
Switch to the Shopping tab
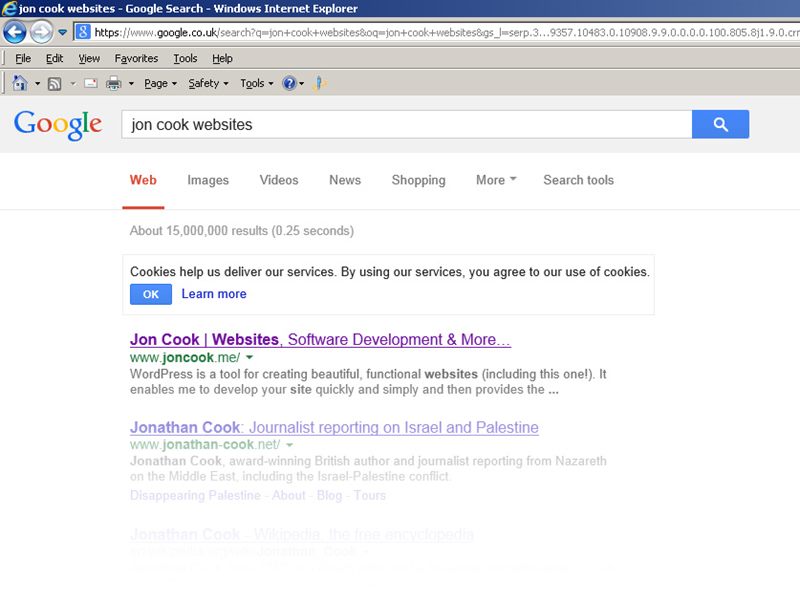418,180
